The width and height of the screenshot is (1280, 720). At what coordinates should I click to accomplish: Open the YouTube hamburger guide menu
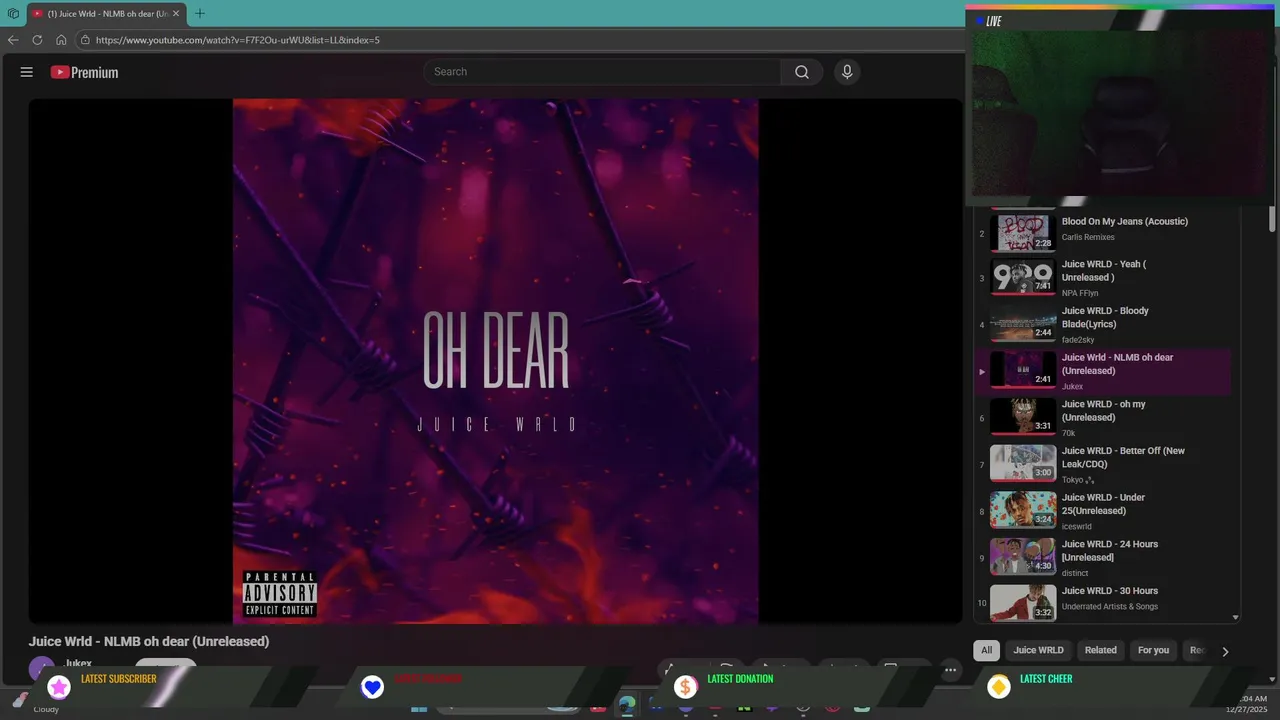[27, 72]
